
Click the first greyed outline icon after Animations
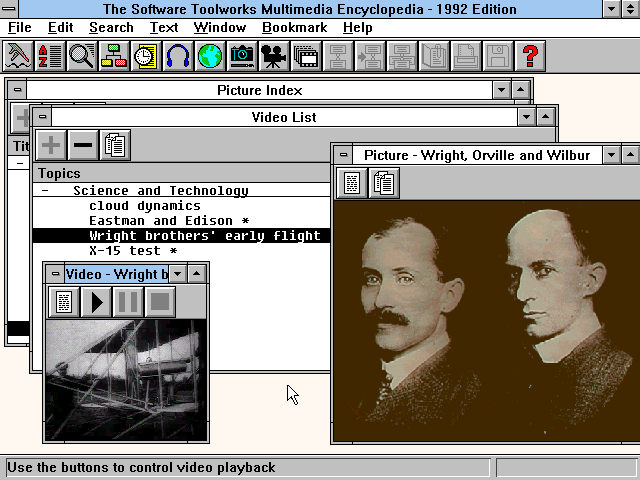click(338, 56)
